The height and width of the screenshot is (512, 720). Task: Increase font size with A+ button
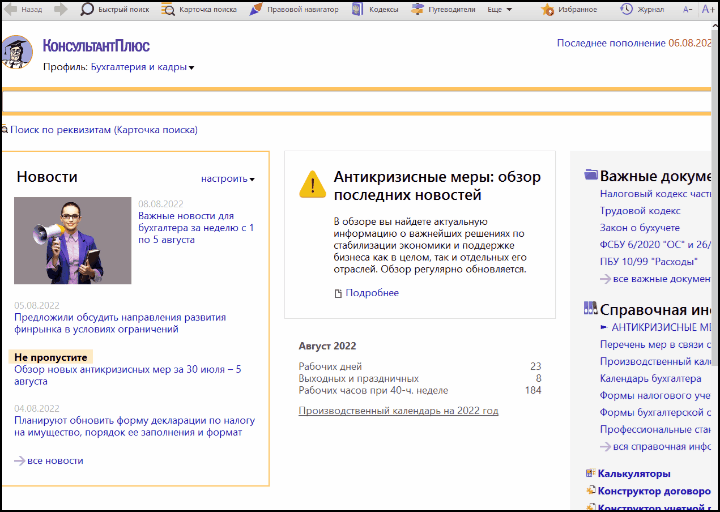pos(708,9)
